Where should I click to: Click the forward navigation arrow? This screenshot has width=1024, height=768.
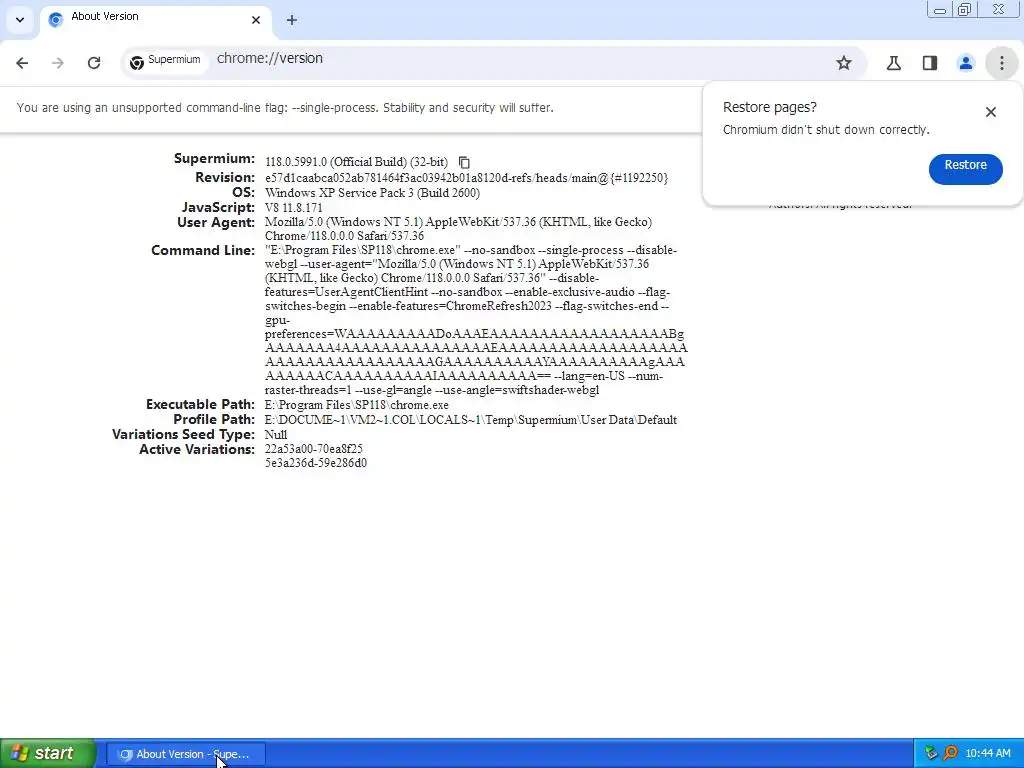pos(58,63)
